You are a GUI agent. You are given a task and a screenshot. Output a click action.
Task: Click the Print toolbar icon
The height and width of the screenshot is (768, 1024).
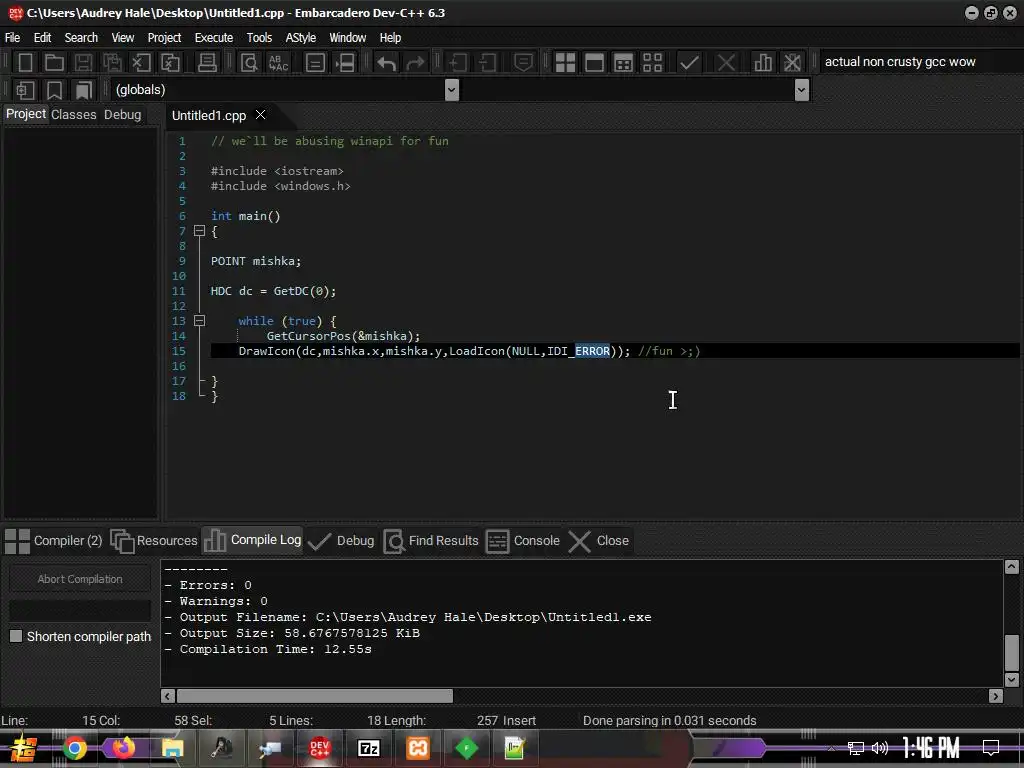pyautogui.click(x=207, y=63)
